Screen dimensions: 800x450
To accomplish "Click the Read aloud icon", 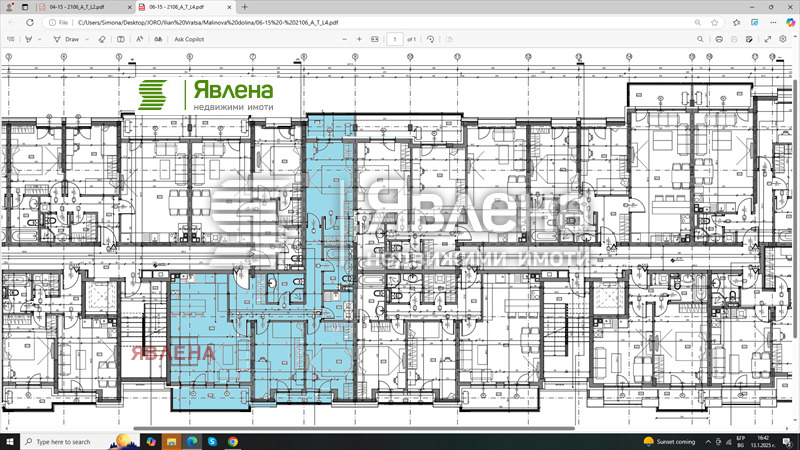I will (x=139, y=39).
